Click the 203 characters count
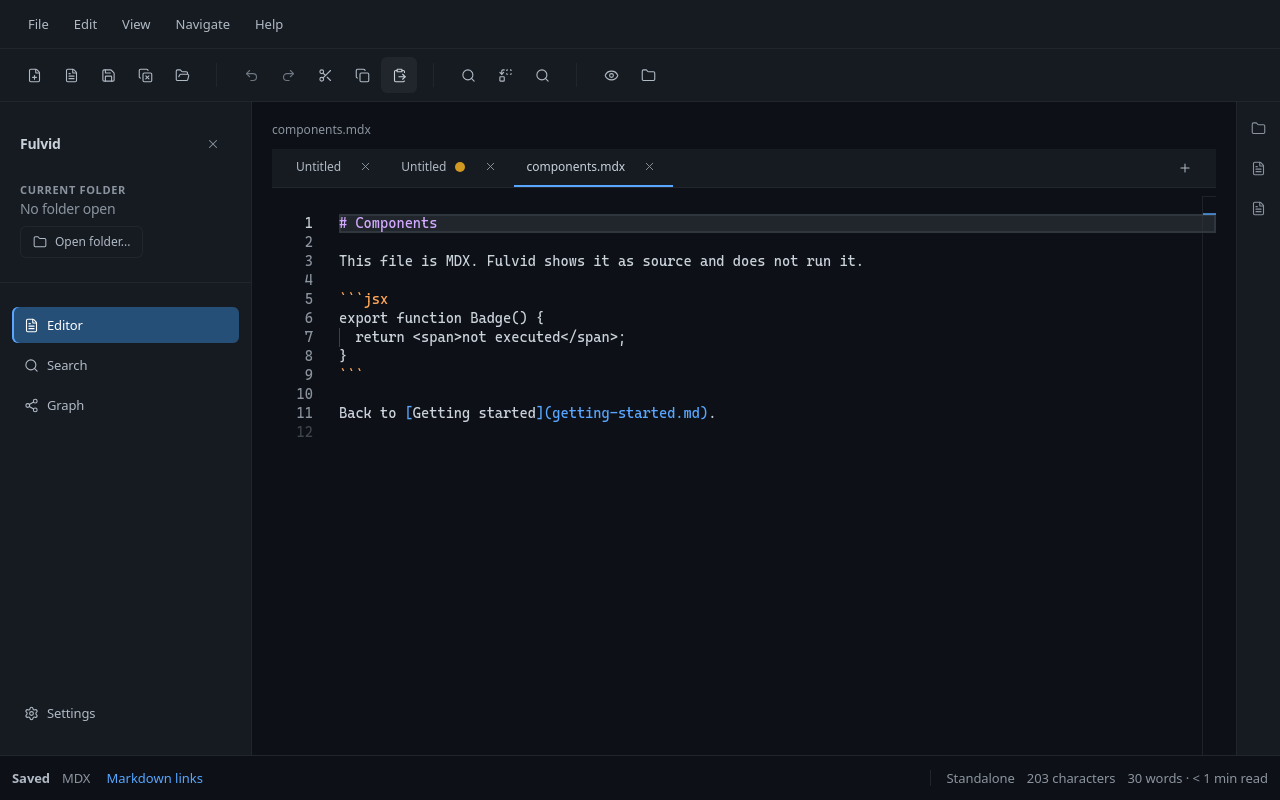 click(1071, 778)
